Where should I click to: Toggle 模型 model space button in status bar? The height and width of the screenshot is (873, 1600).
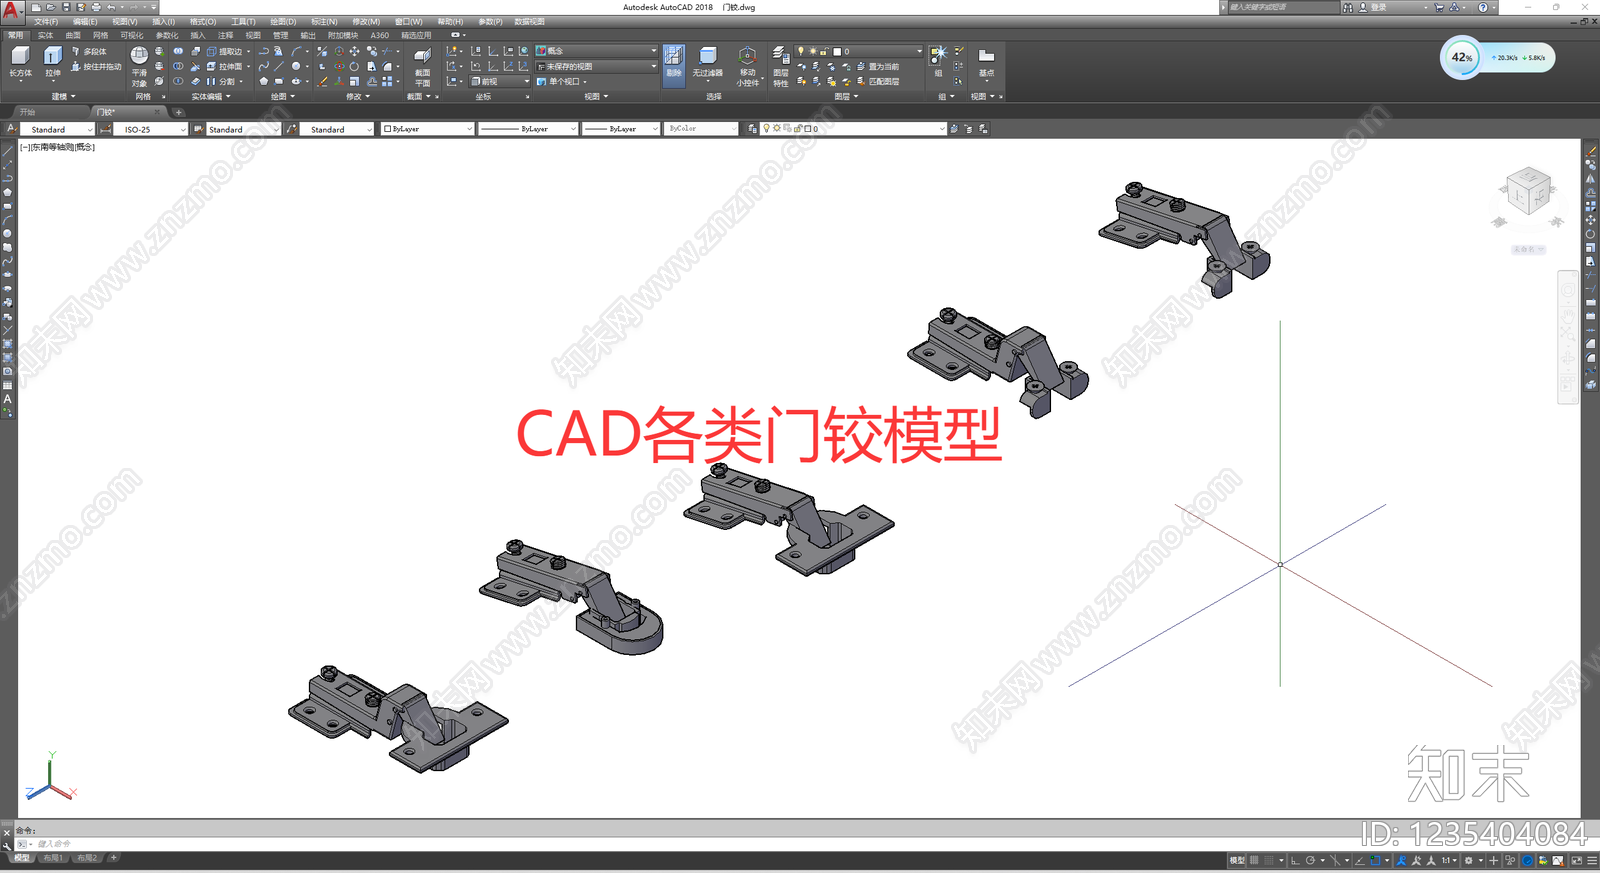(x=1237, y=860)
